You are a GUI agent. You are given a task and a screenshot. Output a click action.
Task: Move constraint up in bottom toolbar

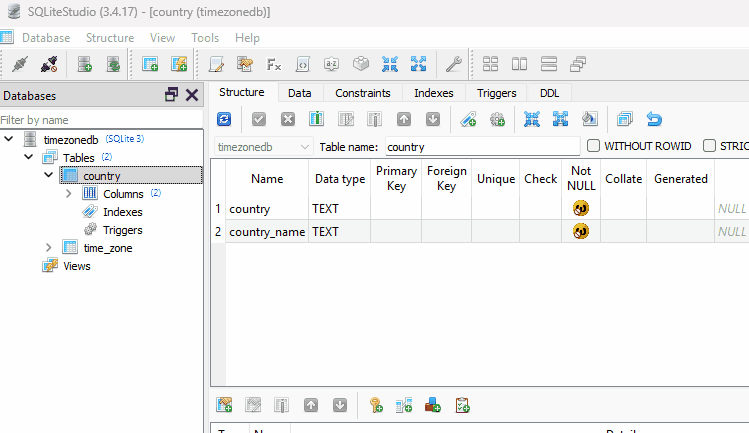tap(311, 405)
